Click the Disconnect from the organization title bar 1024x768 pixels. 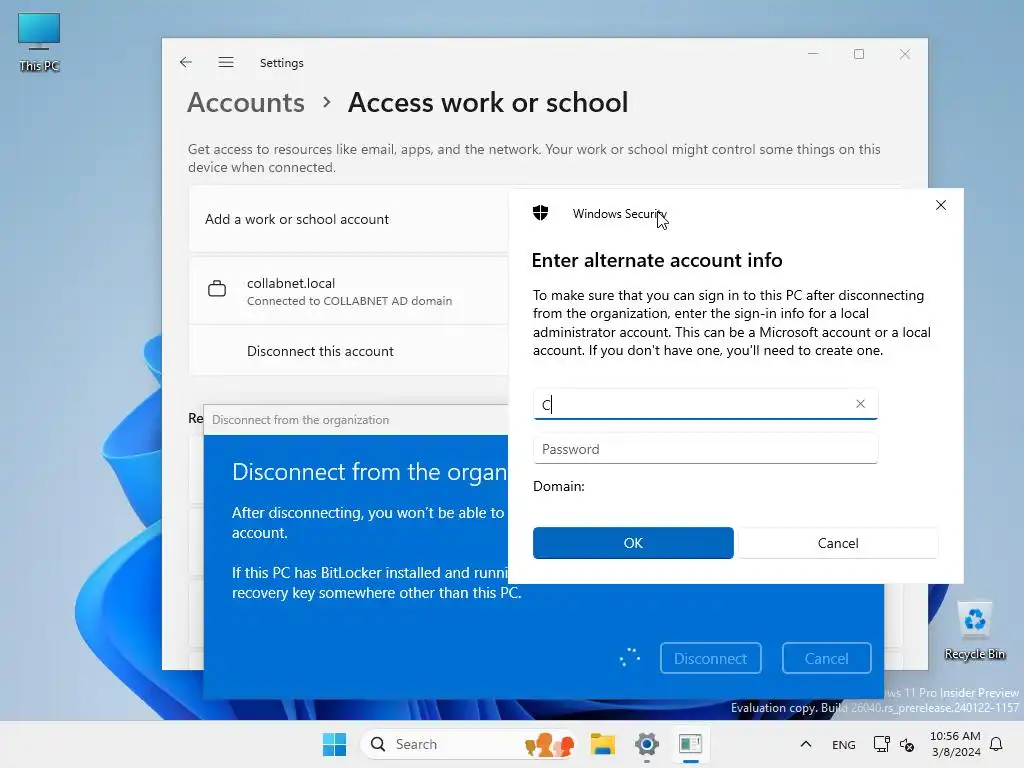click(x=356, y=419)
